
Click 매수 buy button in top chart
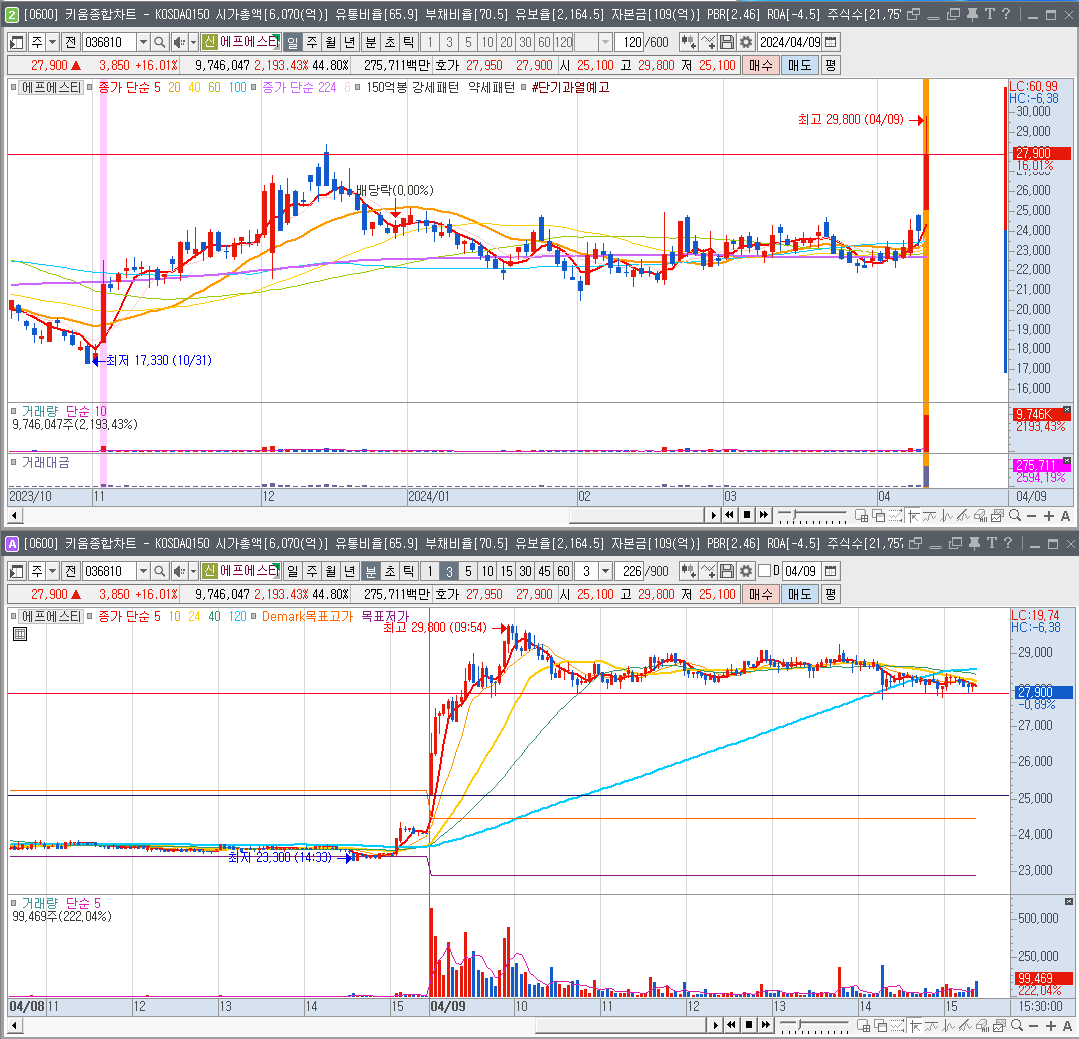(x=760, y=65)
